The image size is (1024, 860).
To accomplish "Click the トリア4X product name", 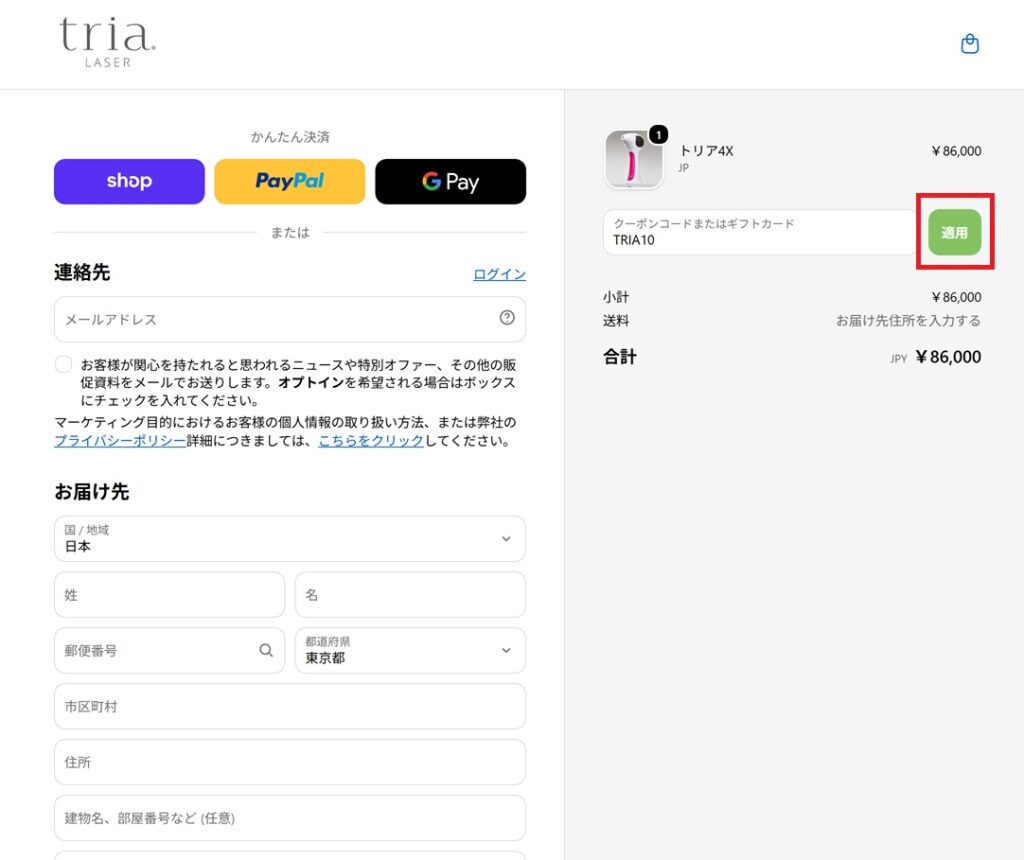I will click(x=707, y=151).
